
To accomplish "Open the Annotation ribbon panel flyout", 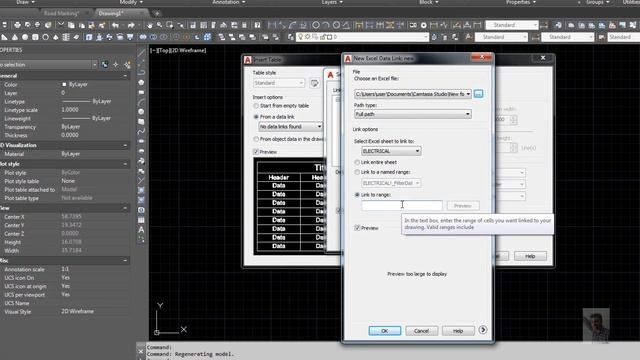I will [x=228, y=2].
